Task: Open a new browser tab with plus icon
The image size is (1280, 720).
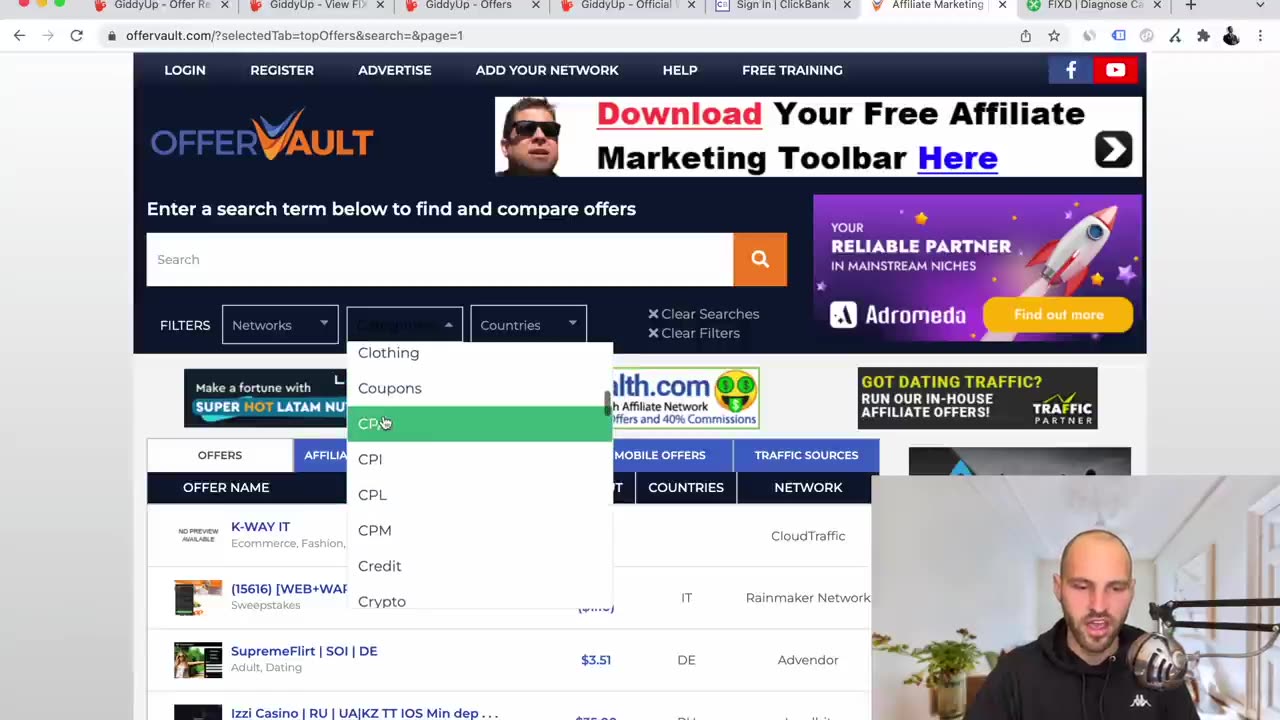Action: click(1190, 5)
